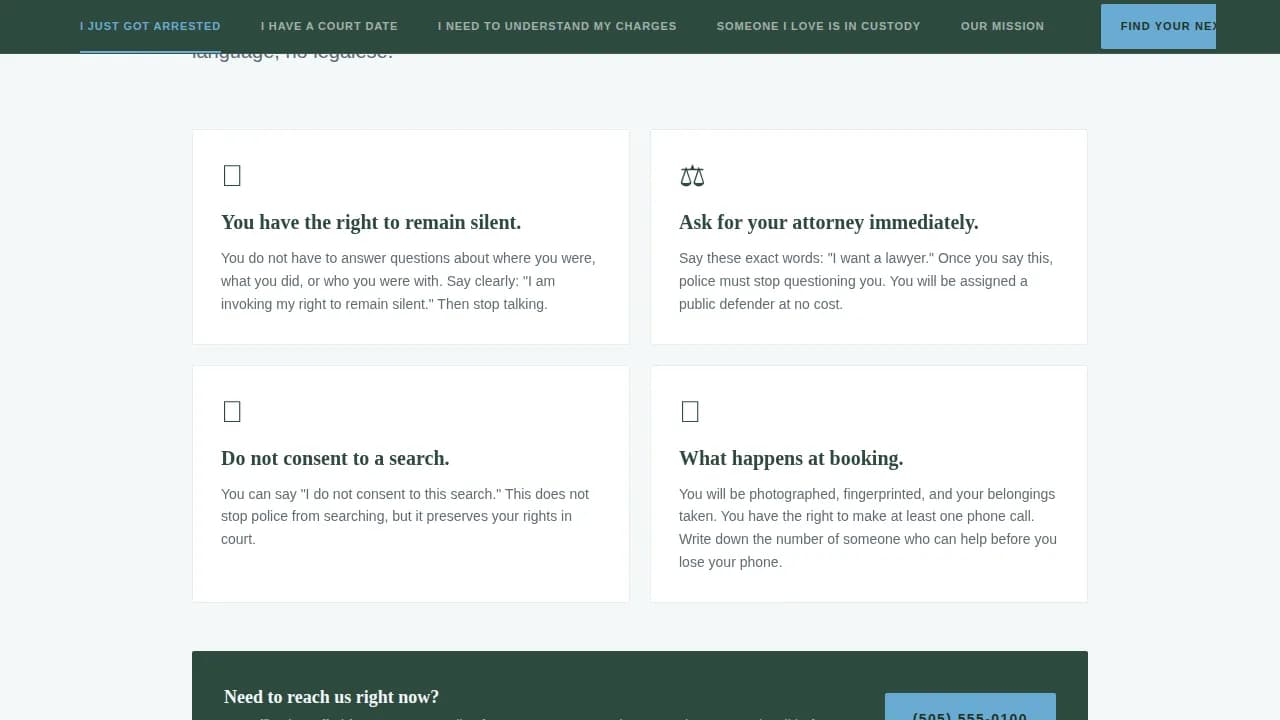
Task: Select the Do not consent to a search heading
Action: pos(335,458)
